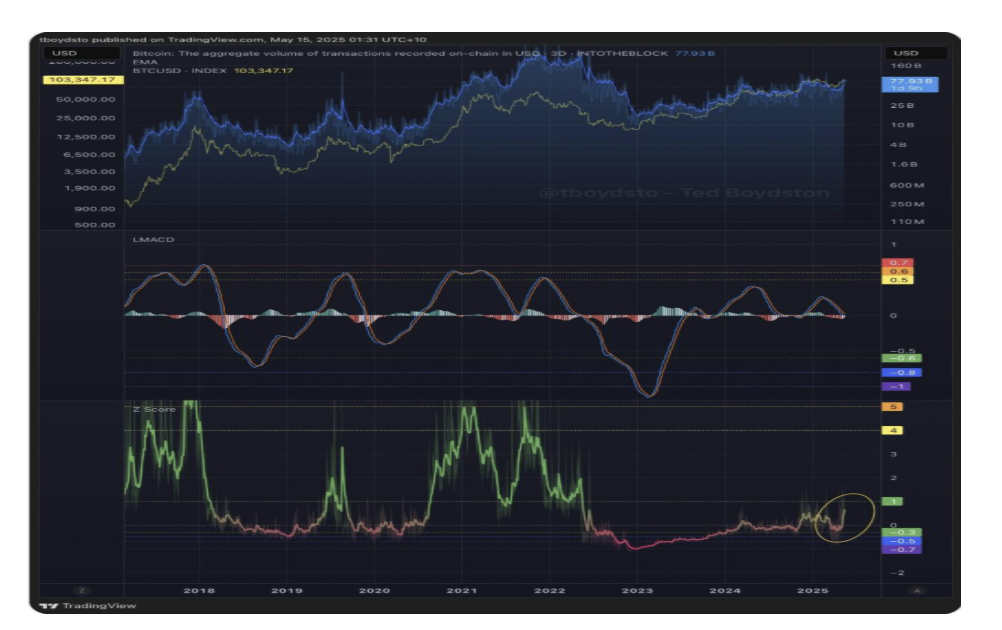The height and width of the screenshot is (630, 1002).
Task: Click the 50,000.00 price scale value
Action: click(86, 100)
